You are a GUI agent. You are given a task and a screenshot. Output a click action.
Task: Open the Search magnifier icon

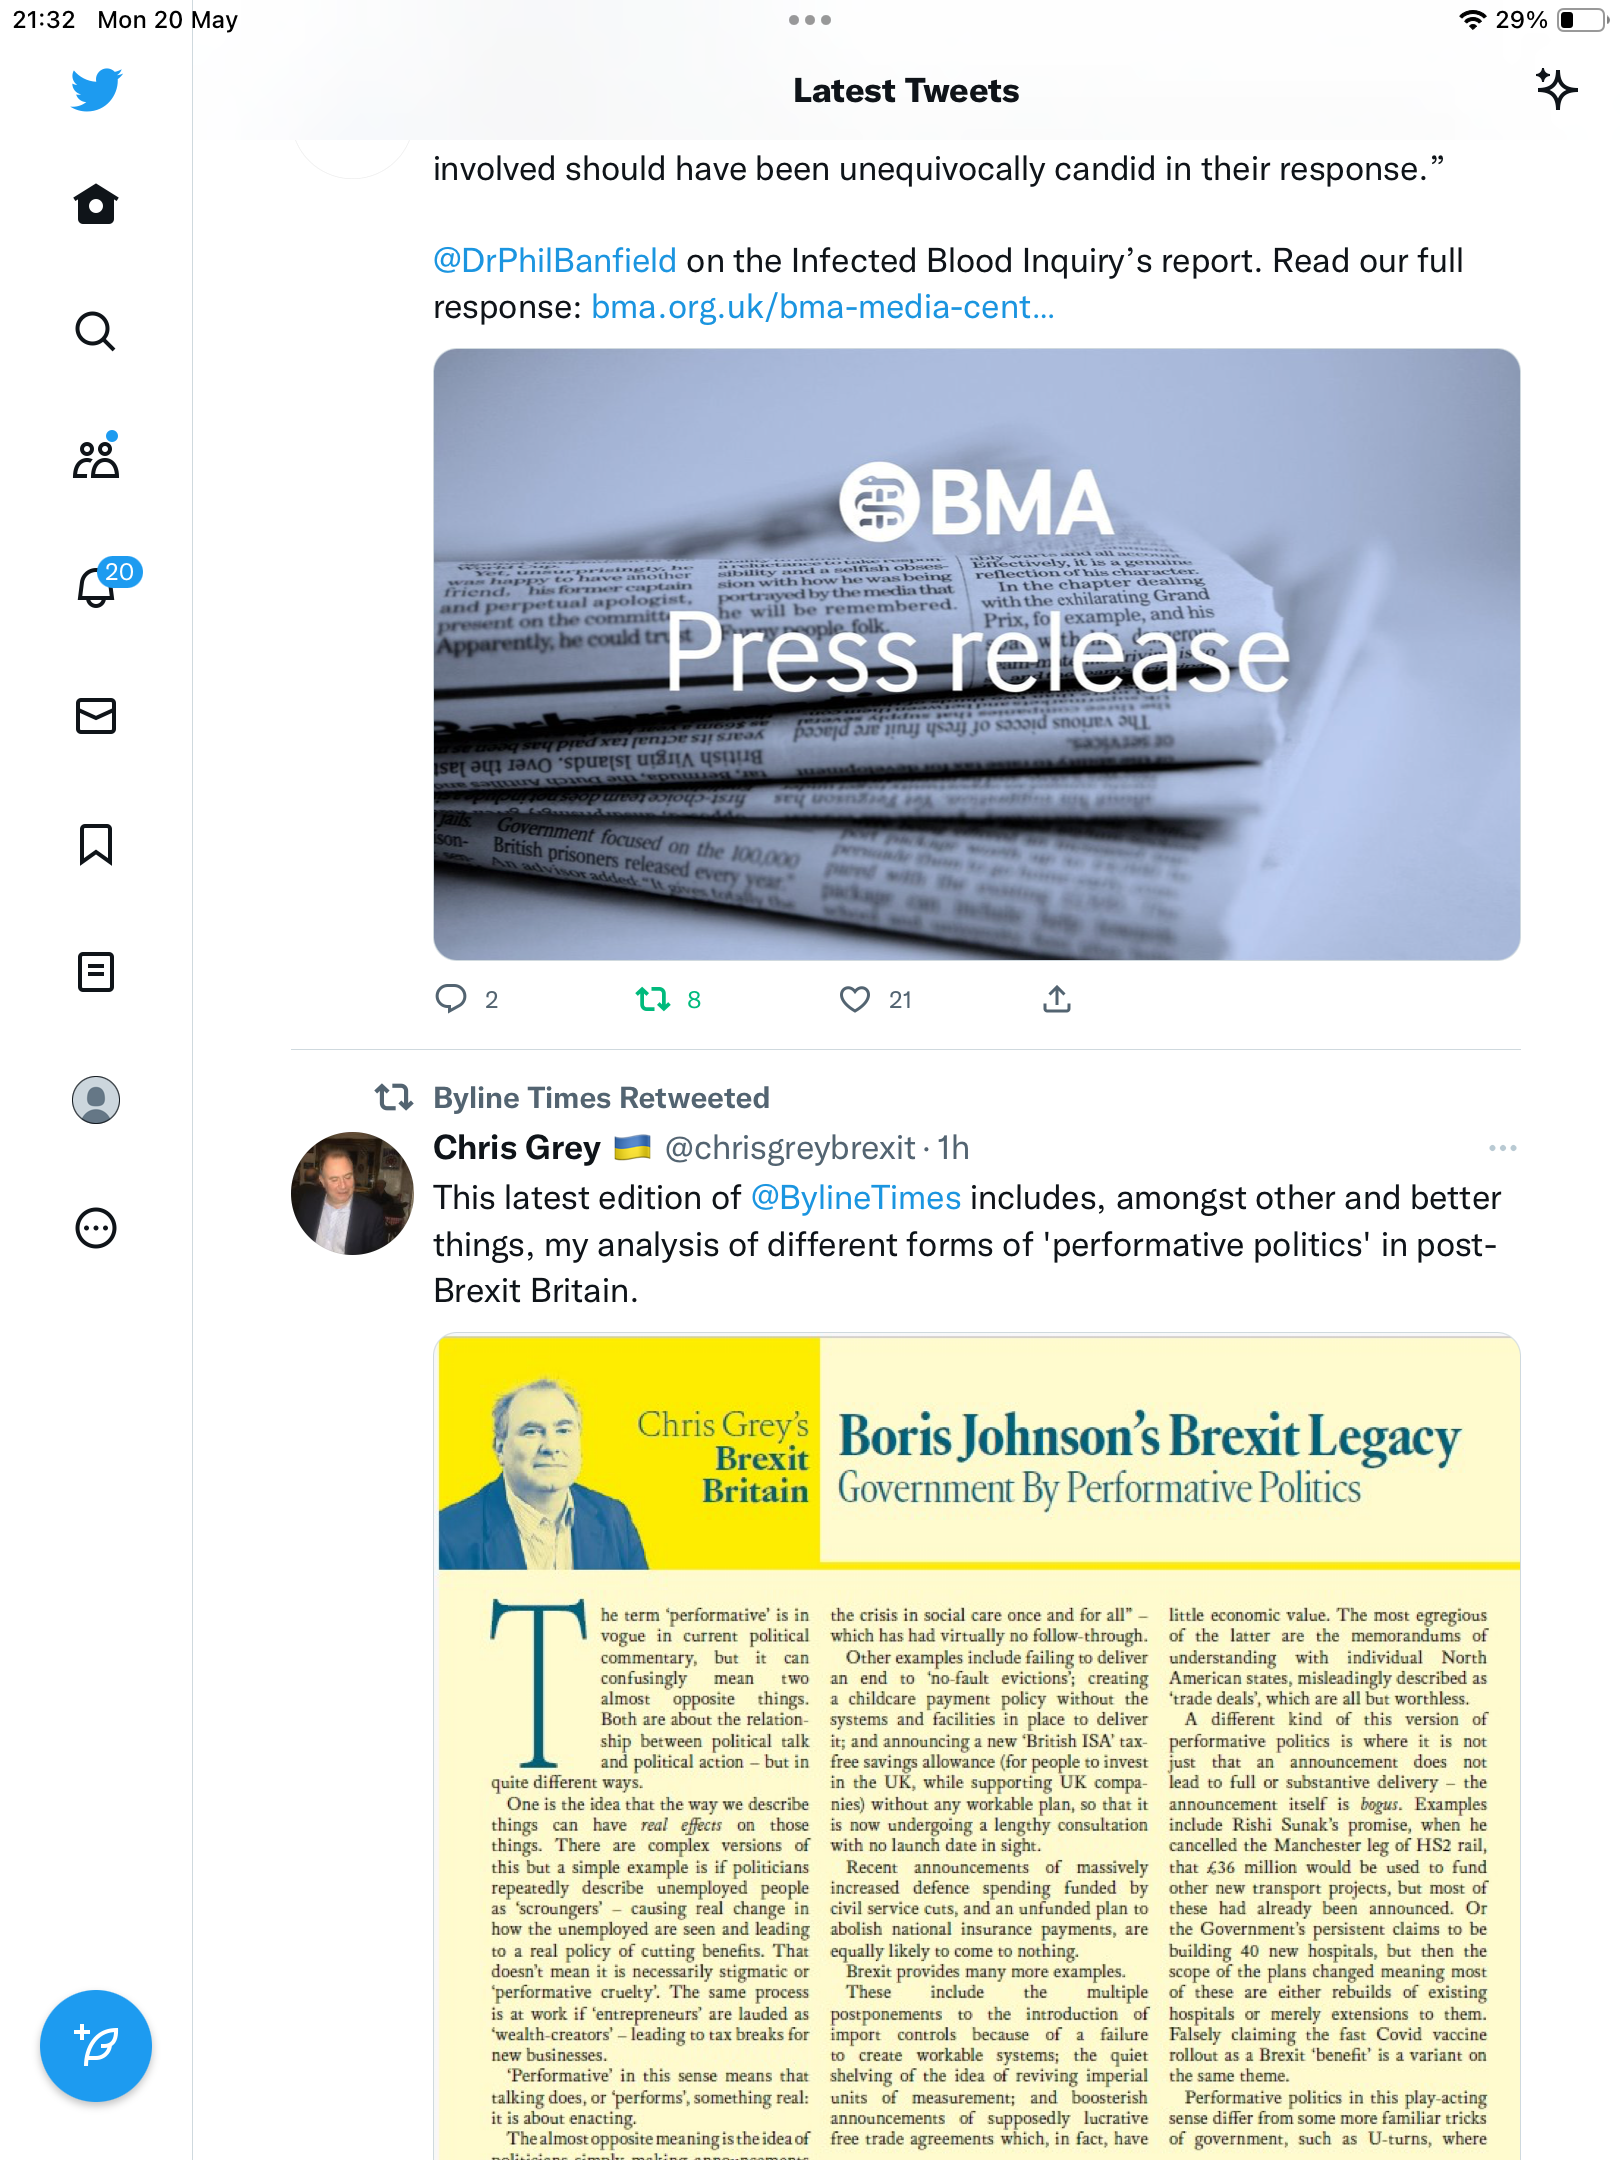click(96, 331)
